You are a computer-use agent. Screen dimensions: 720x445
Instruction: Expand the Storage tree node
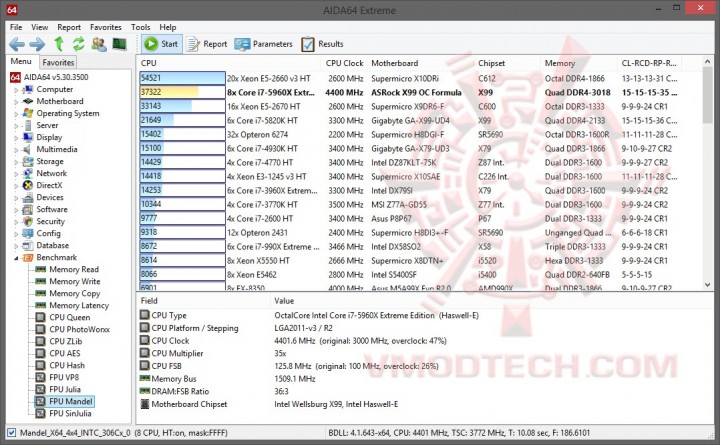click(16, 162)
